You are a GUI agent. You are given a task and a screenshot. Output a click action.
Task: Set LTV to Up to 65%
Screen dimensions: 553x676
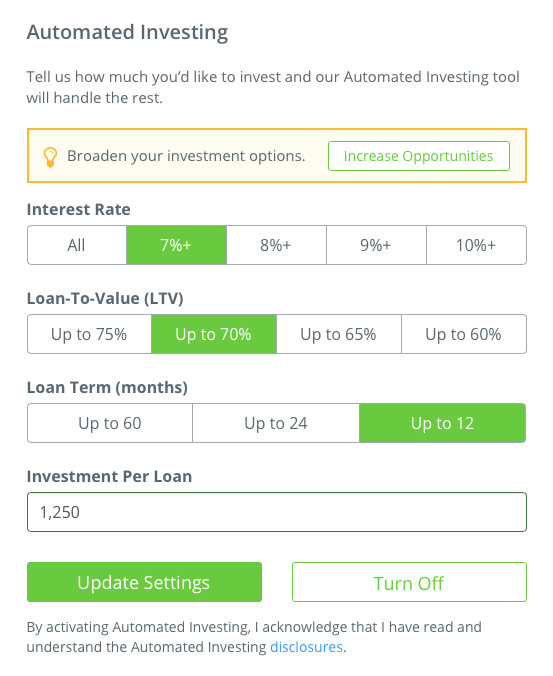pyautogui.click(x=339, y=334)
